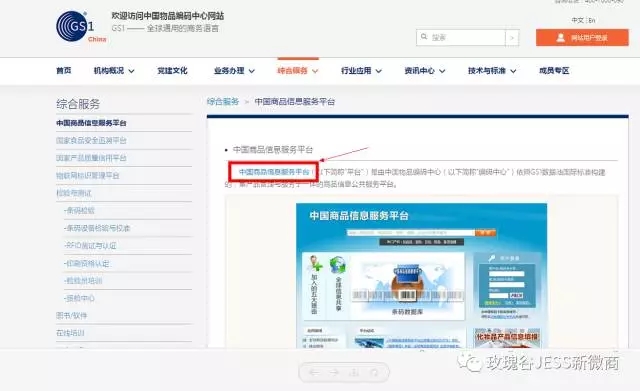Screen dimensions: 640x391
Task: Open the 党建文化 nav item
Action: tap(172, 71)
